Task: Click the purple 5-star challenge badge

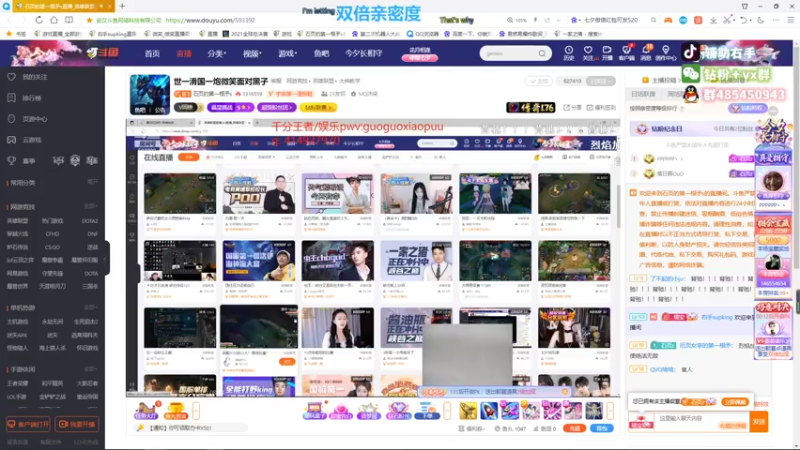Action: click(x=230, y=108)
